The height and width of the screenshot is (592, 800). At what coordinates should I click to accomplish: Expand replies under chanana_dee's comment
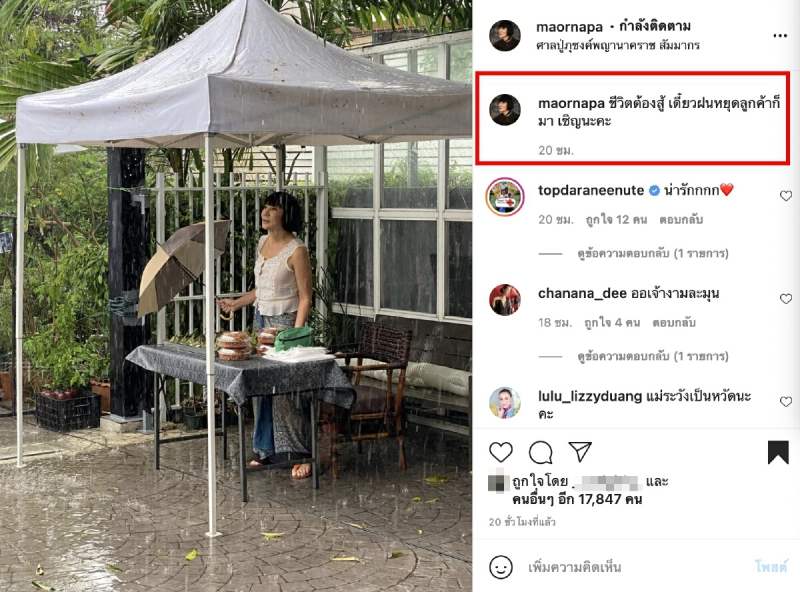tap(653, 356)
